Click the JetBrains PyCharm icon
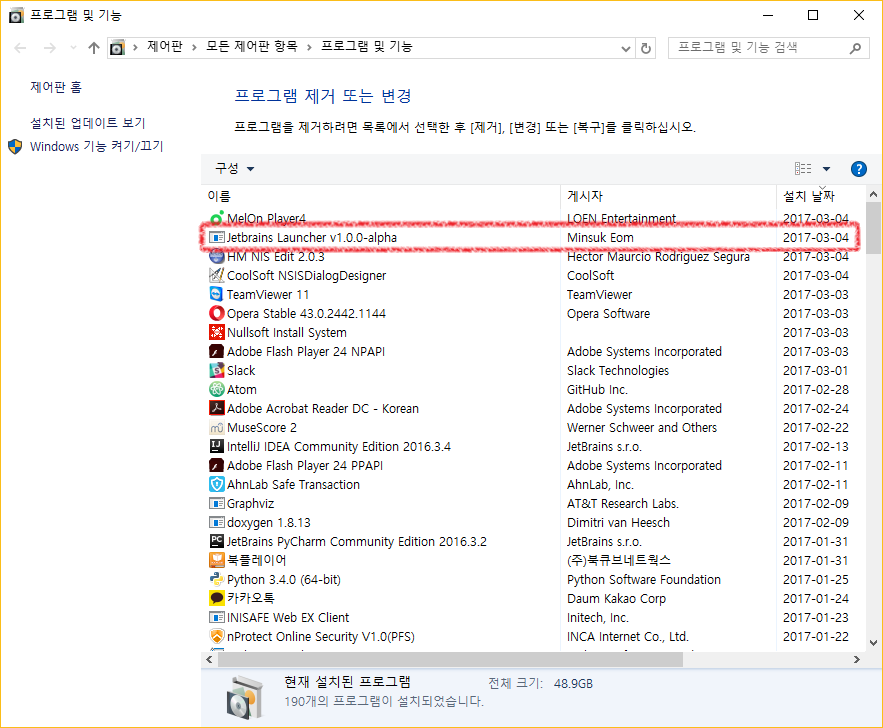The width and height of the screenshot is (883, 728). [216, 541]
